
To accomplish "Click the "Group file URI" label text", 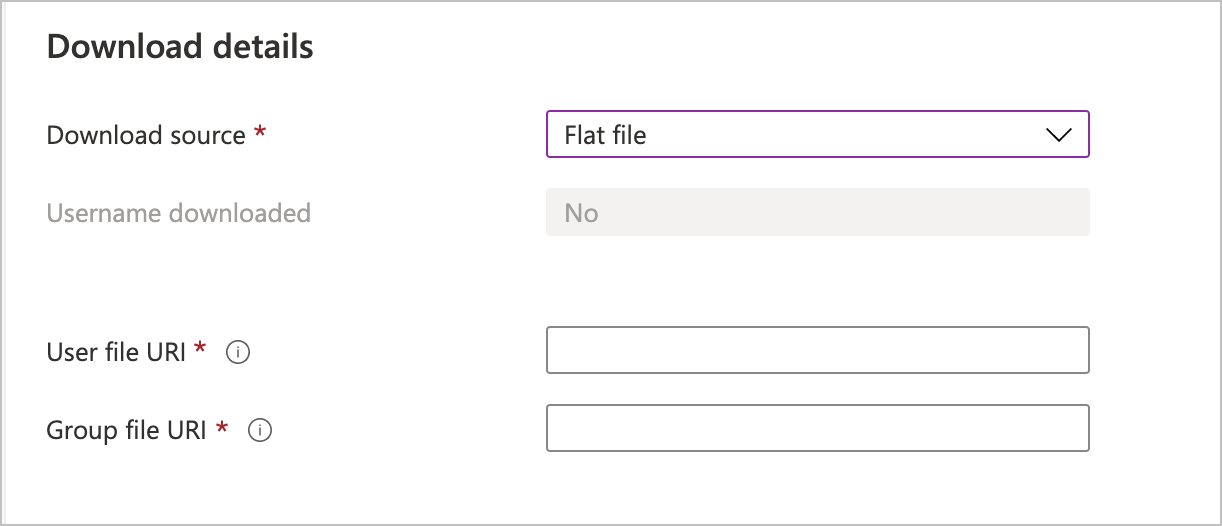I will pos(126,430).
